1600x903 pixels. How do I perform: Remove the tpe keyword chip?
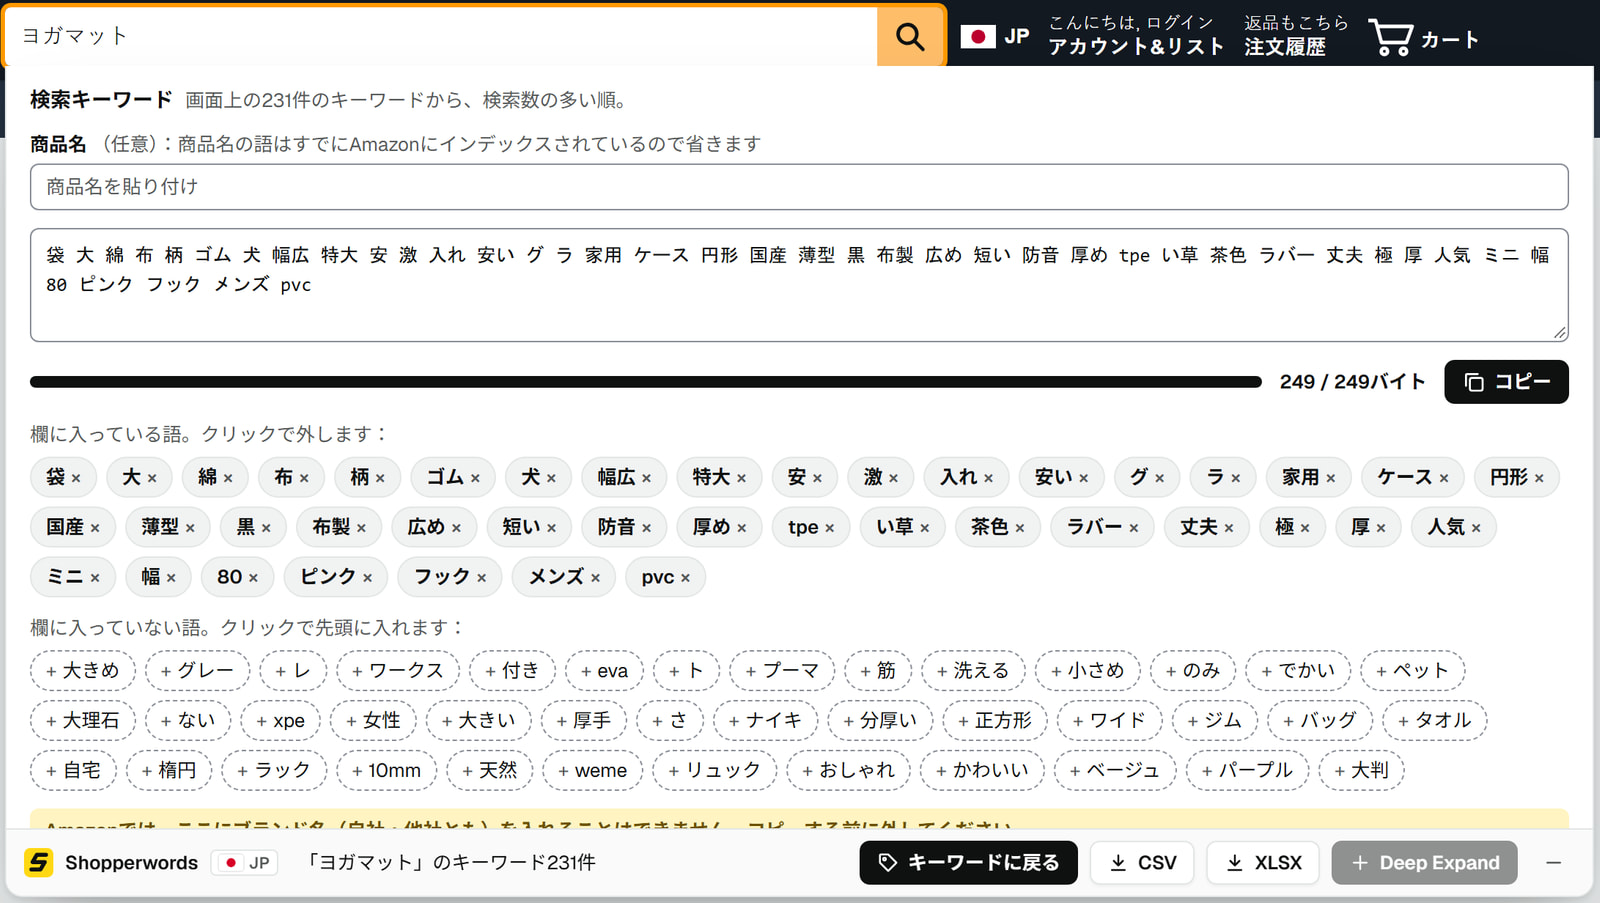(x=811, y=527)
